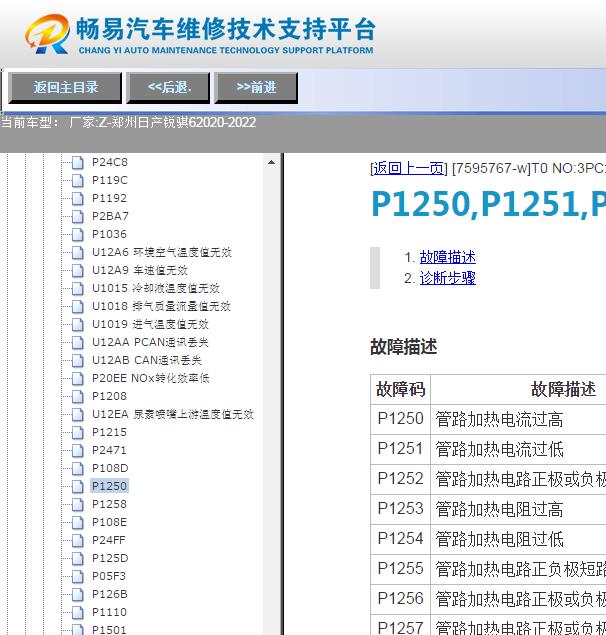This screenshot has width=606, height=635.
Task: Click the page icon beside U1015
Action: 77,288
